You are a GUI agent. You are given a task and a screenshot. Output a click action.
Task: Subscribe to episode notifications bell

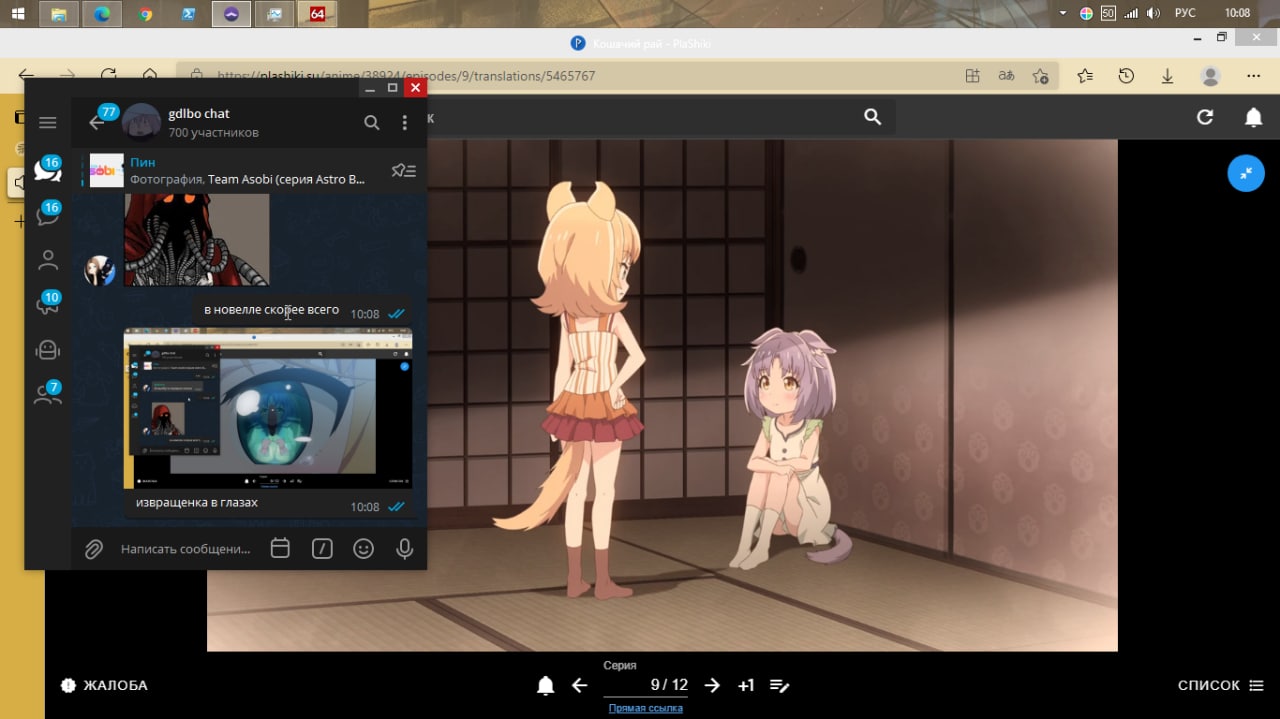(x=545, y=685)
